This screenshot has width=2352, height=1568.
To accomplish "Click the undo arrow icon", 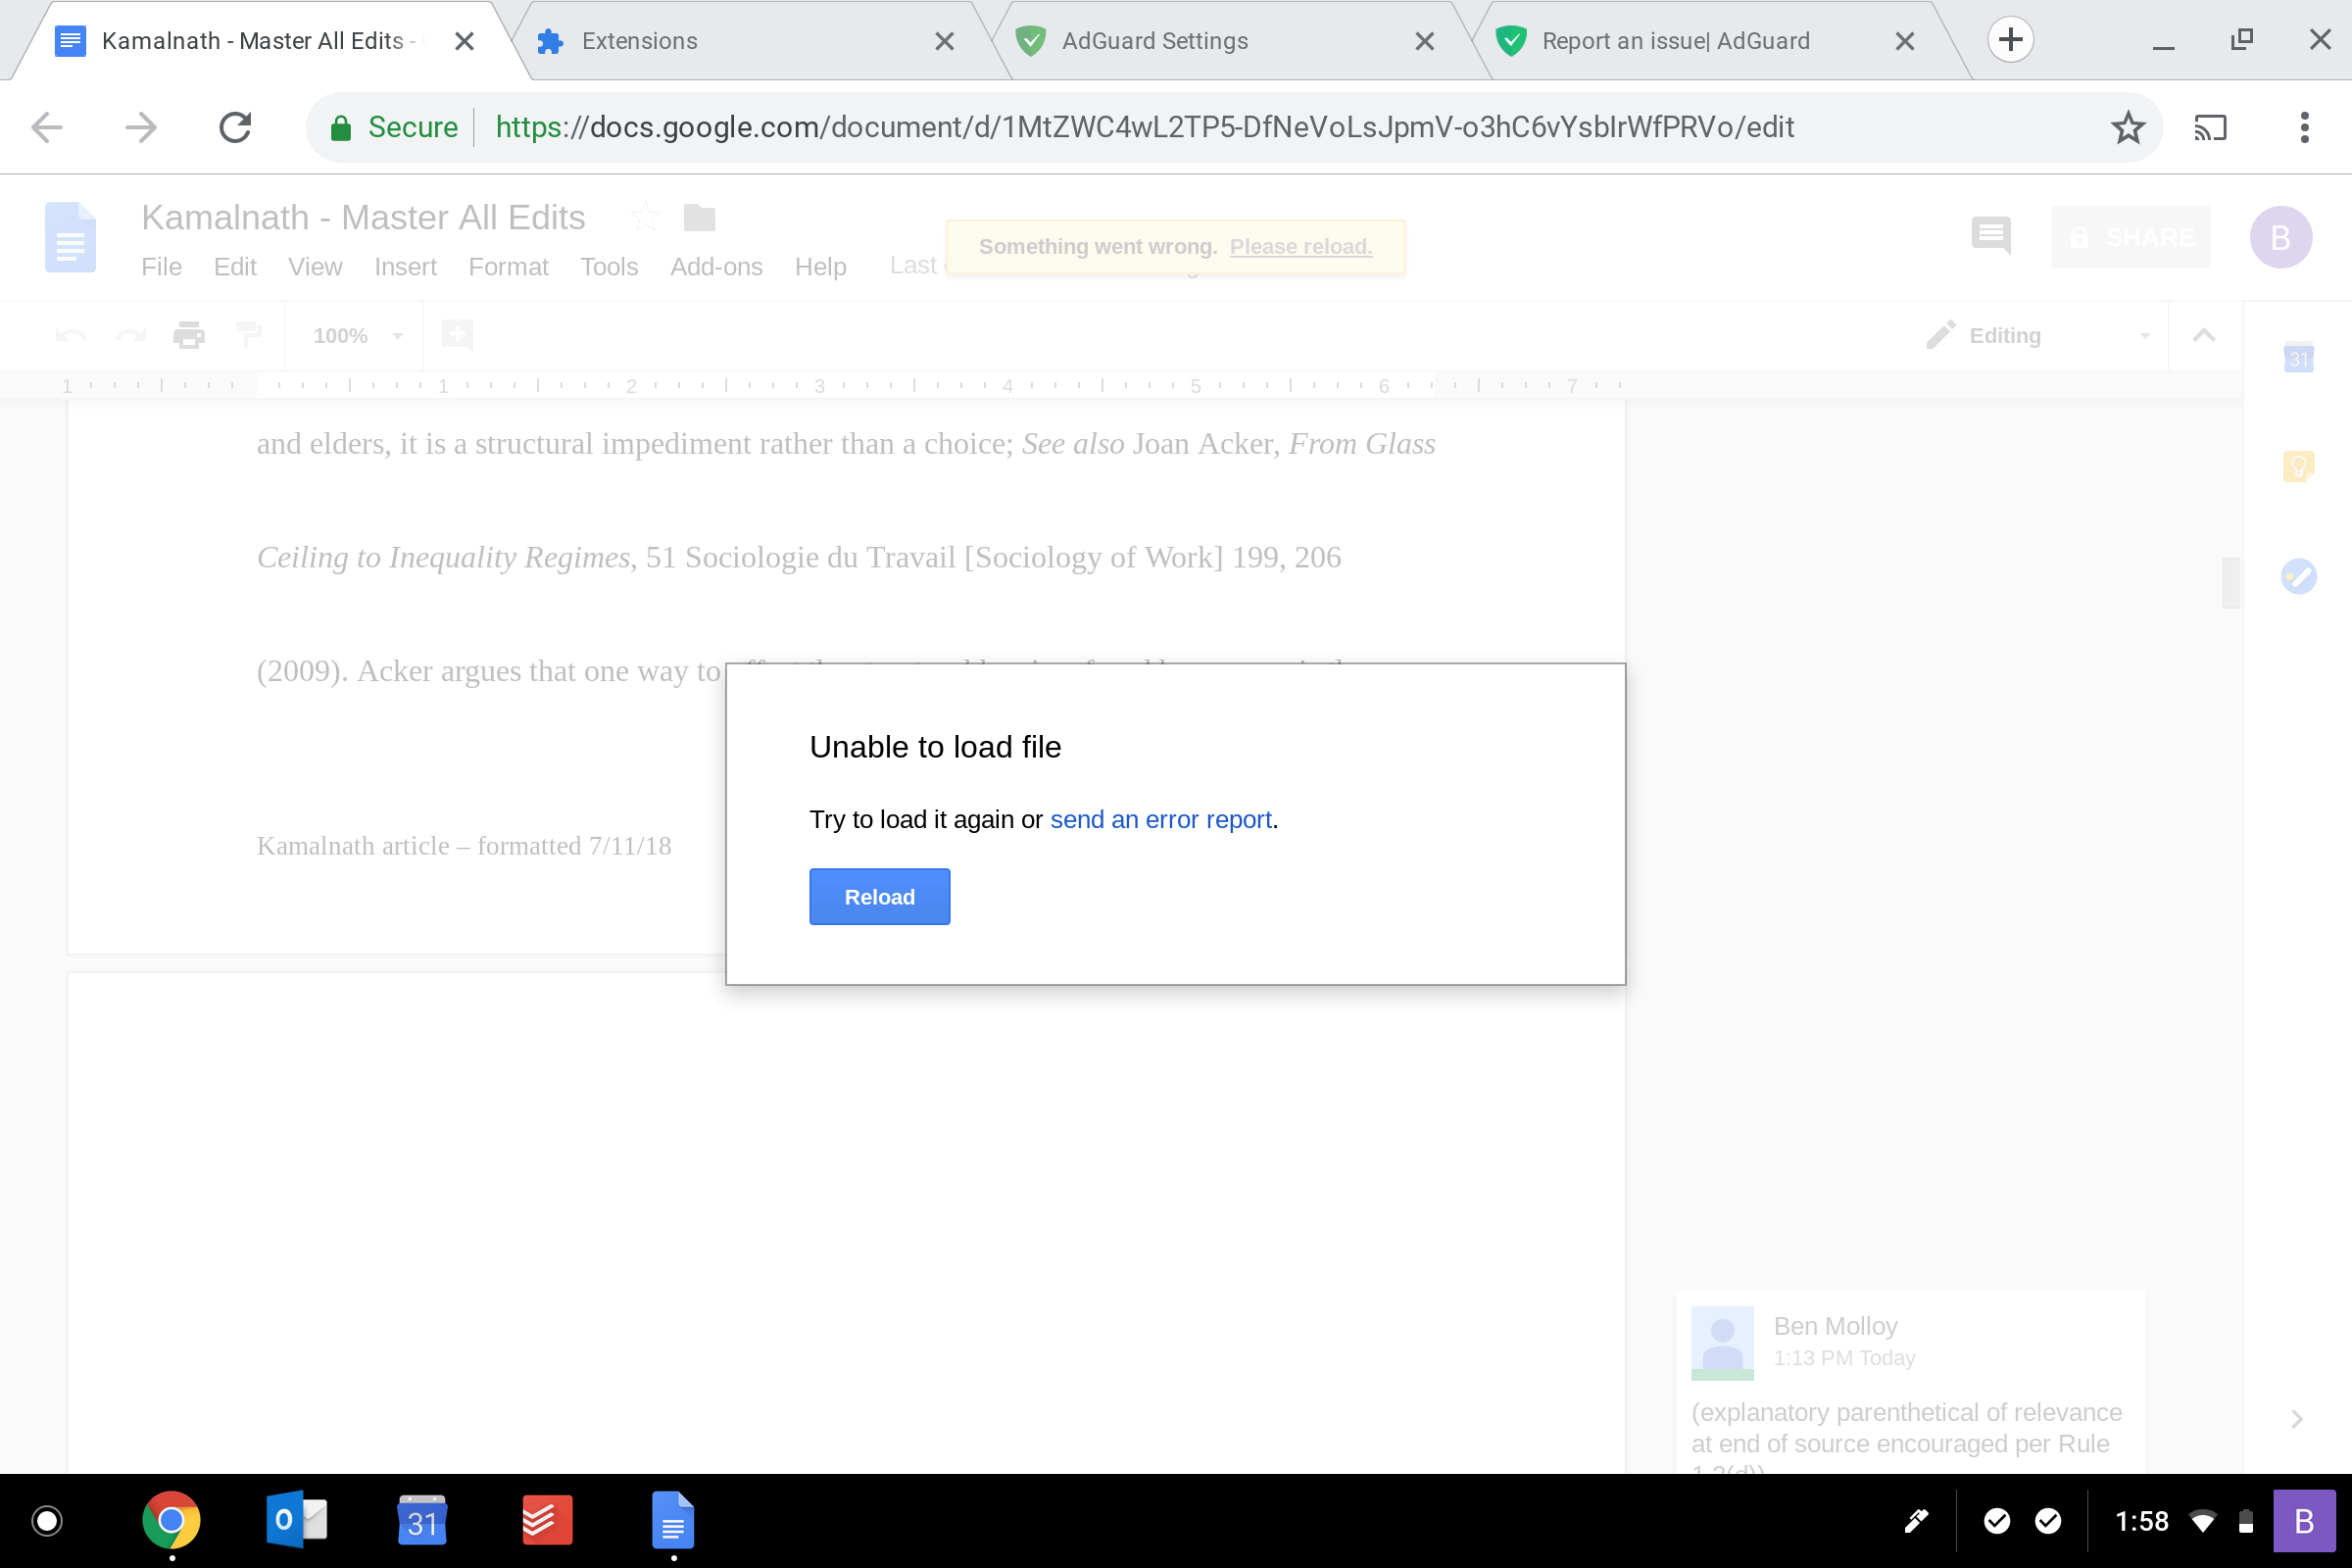I will (68, 335).
